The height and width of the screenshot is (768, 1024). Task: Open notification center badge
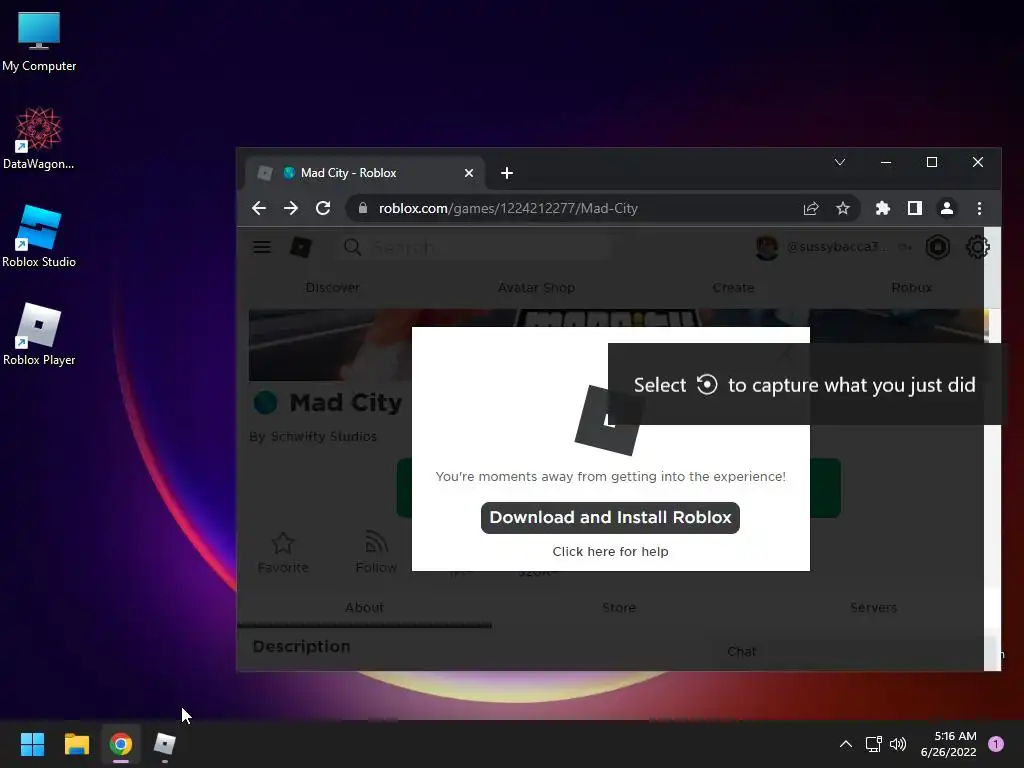996,744
